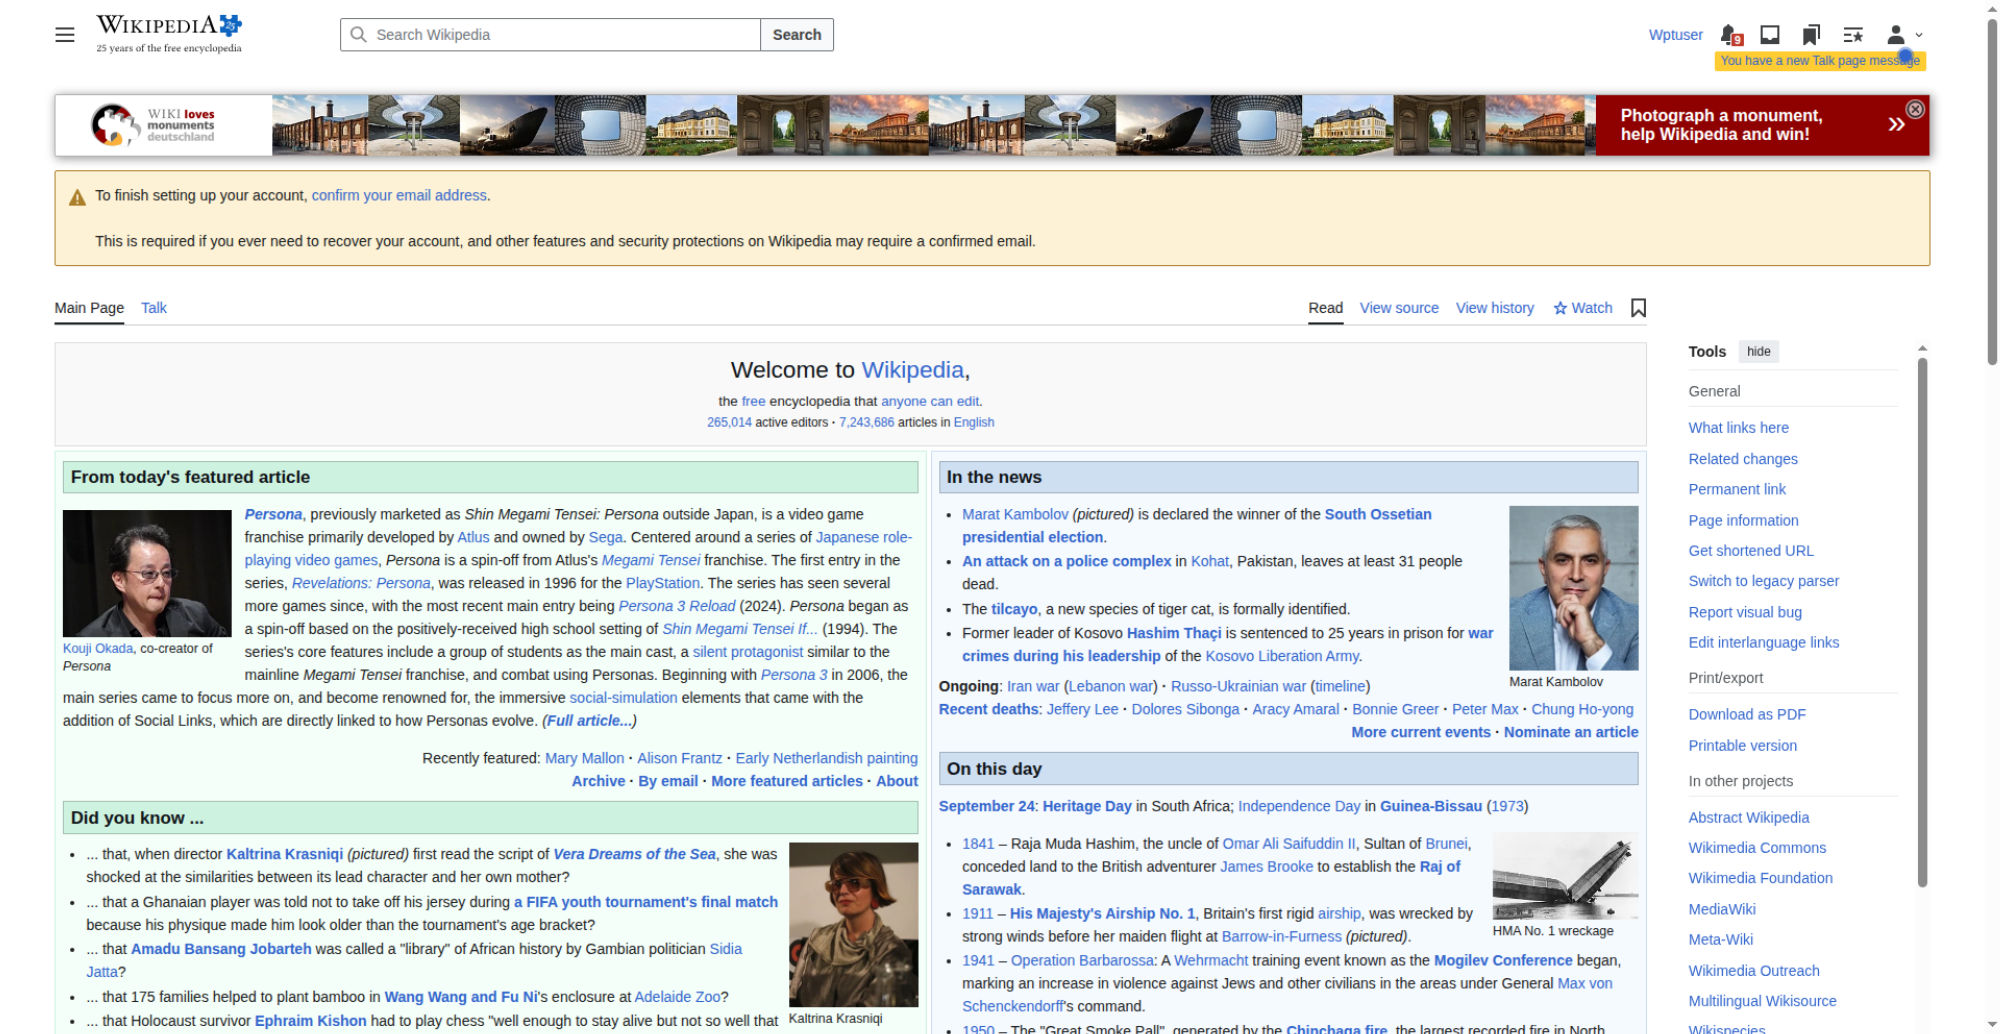Open the Marat Kambolov portrait thumbnail
2000x1034 pixels.
[1573, 588]
